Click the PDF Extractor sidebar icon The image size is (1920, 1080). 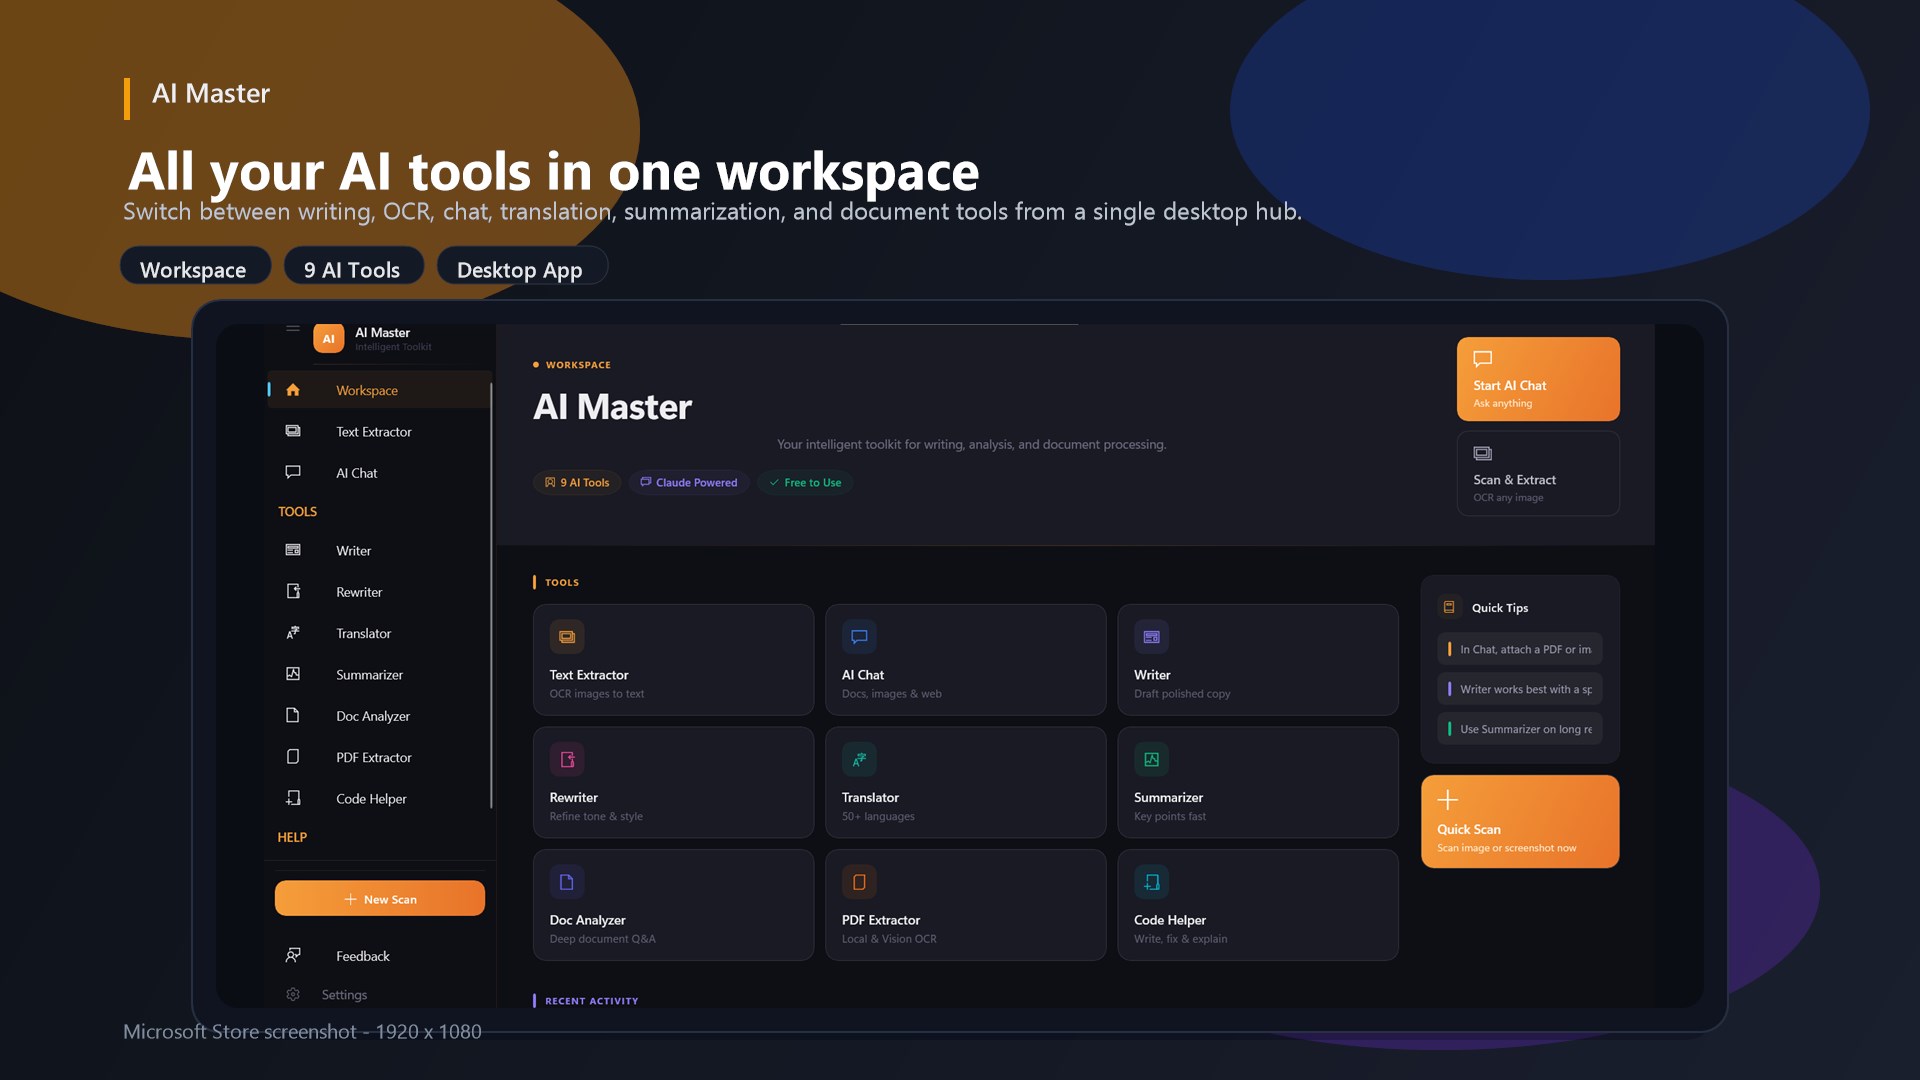(293, 757)
